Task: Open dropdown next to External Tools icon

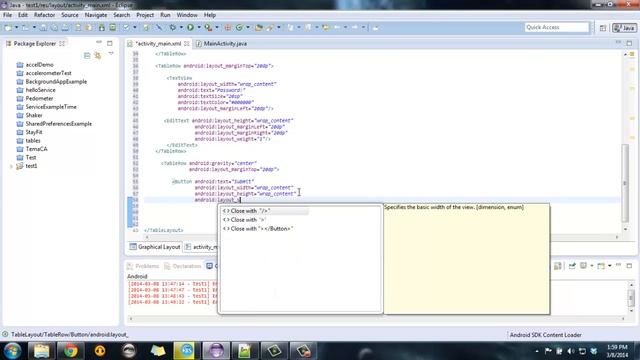Action: coord(217,27)
